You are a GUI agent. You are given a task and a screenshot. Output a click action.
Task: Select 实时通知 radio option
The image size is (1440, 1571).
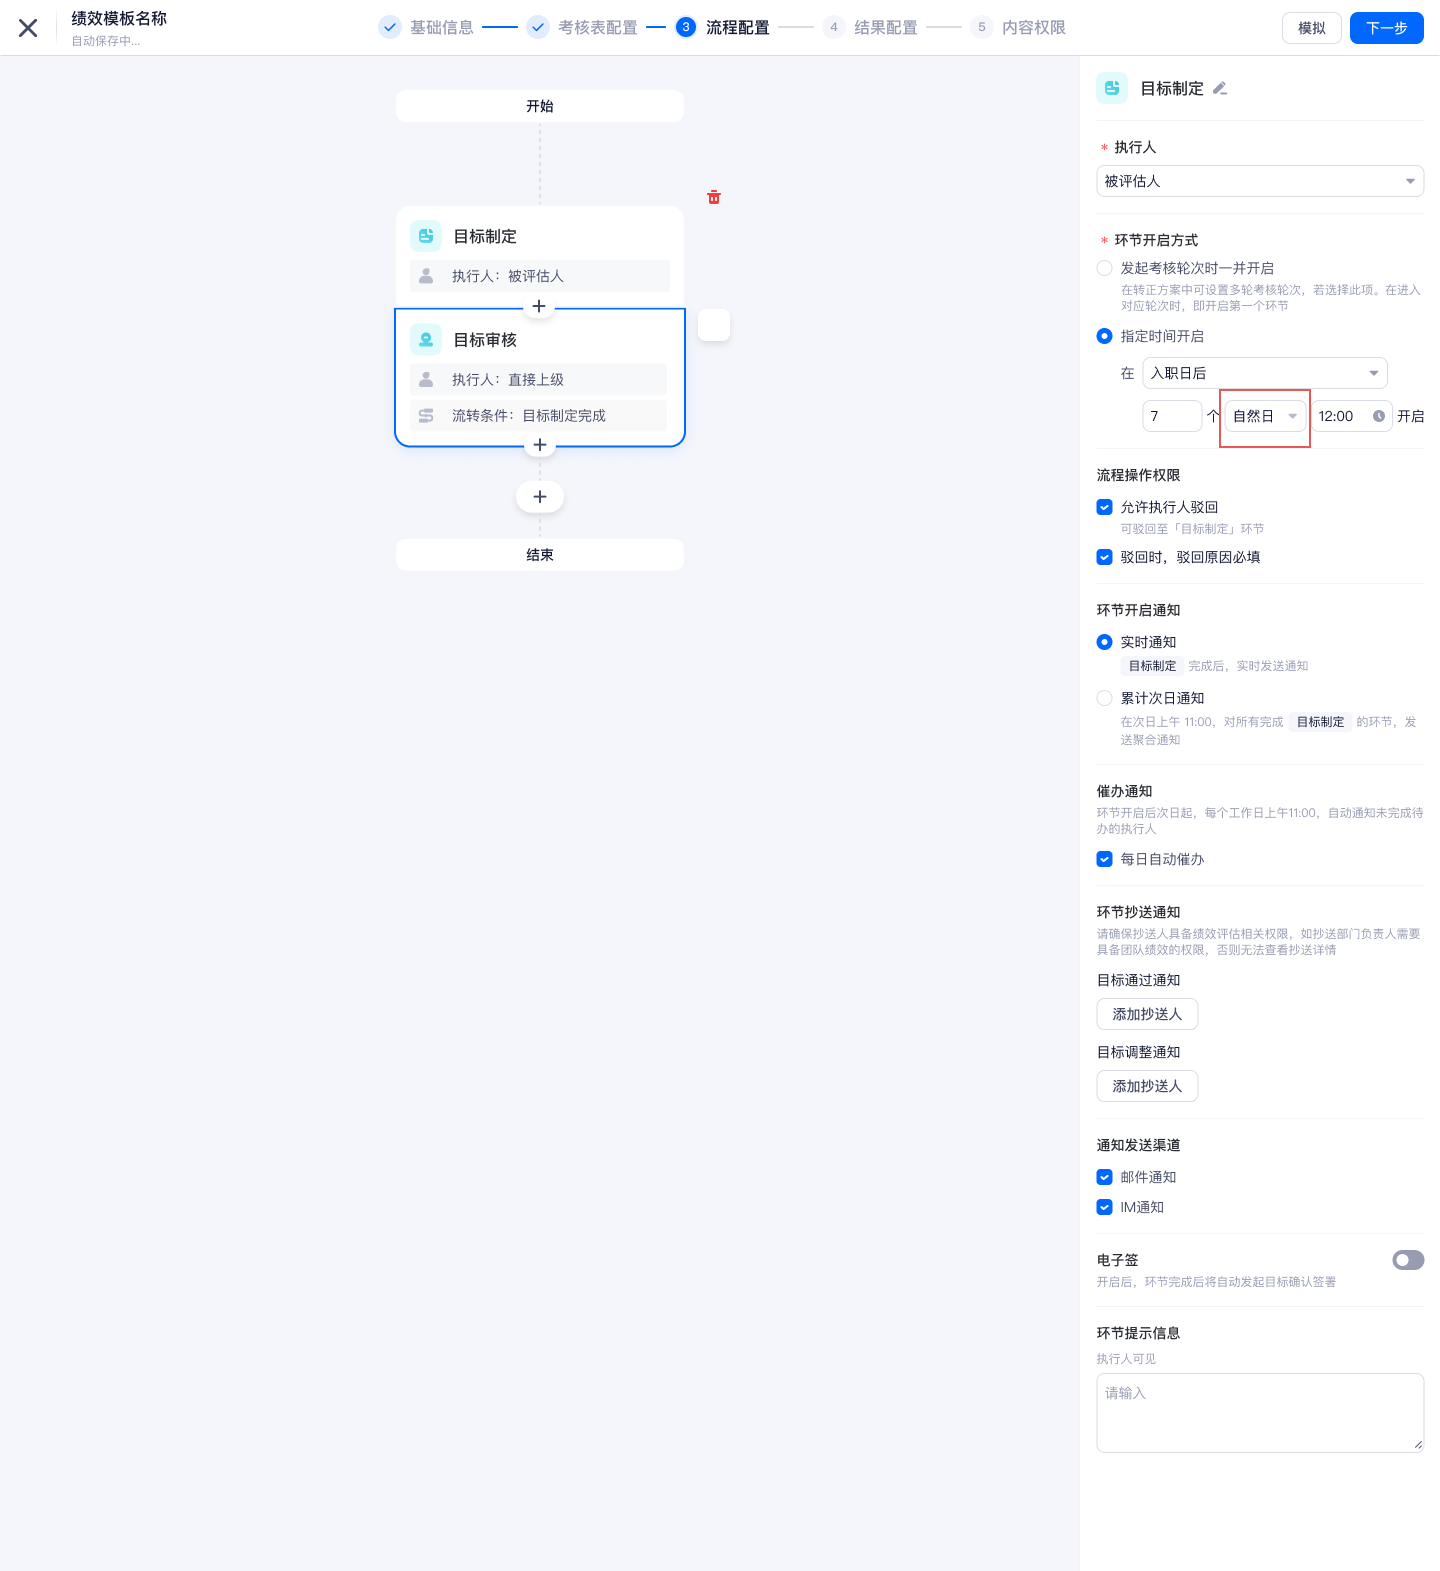[1105, 642]
